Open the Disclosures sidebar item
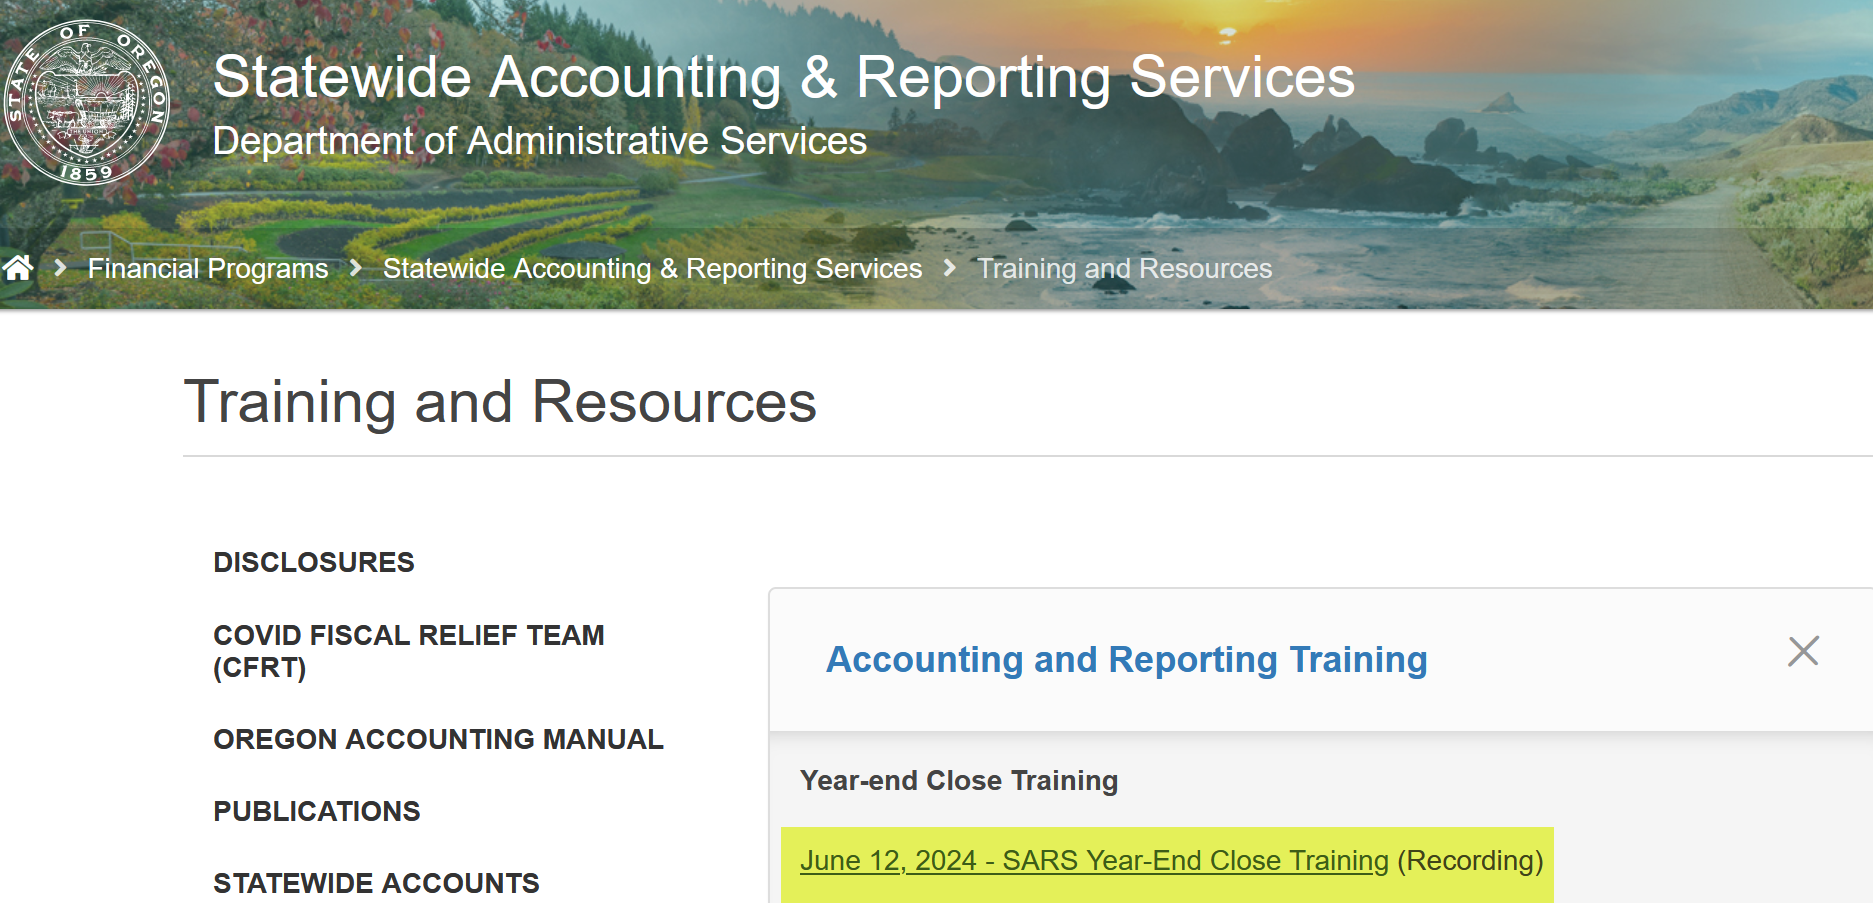This screenshot has height=903, width=1873. (314, 562)
